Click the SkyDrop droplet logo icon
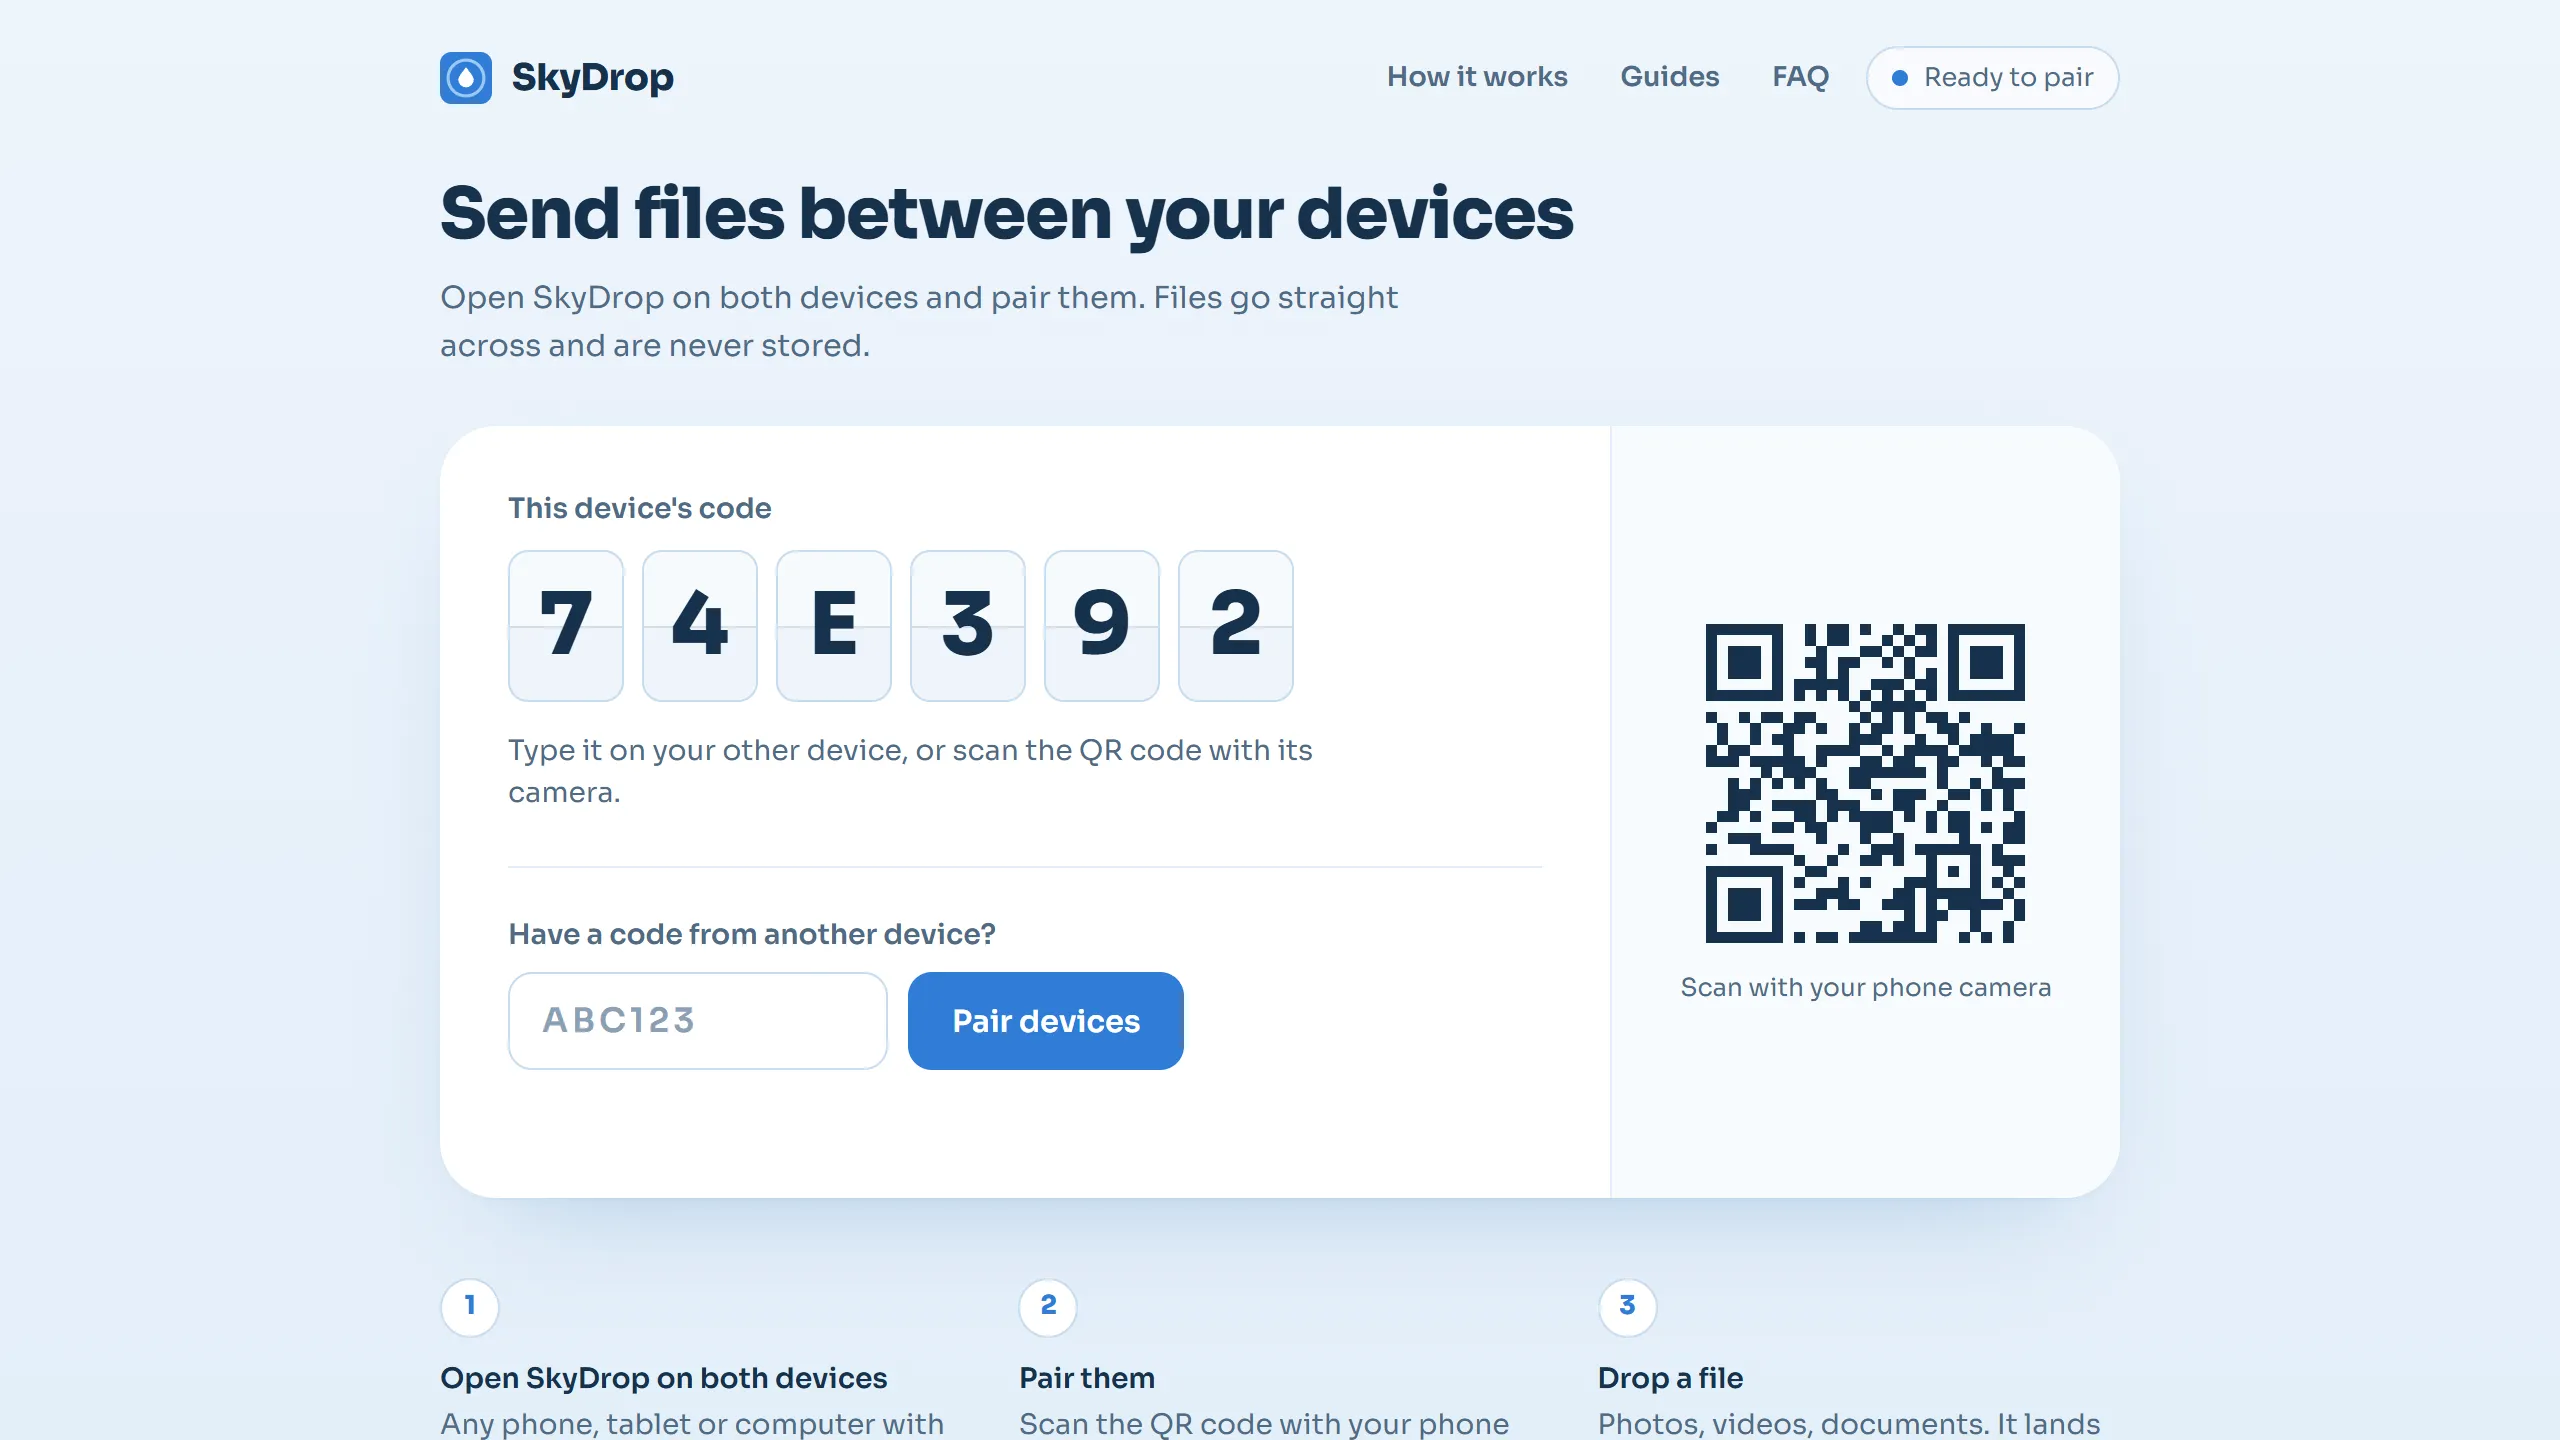 [x=465, y=78]
